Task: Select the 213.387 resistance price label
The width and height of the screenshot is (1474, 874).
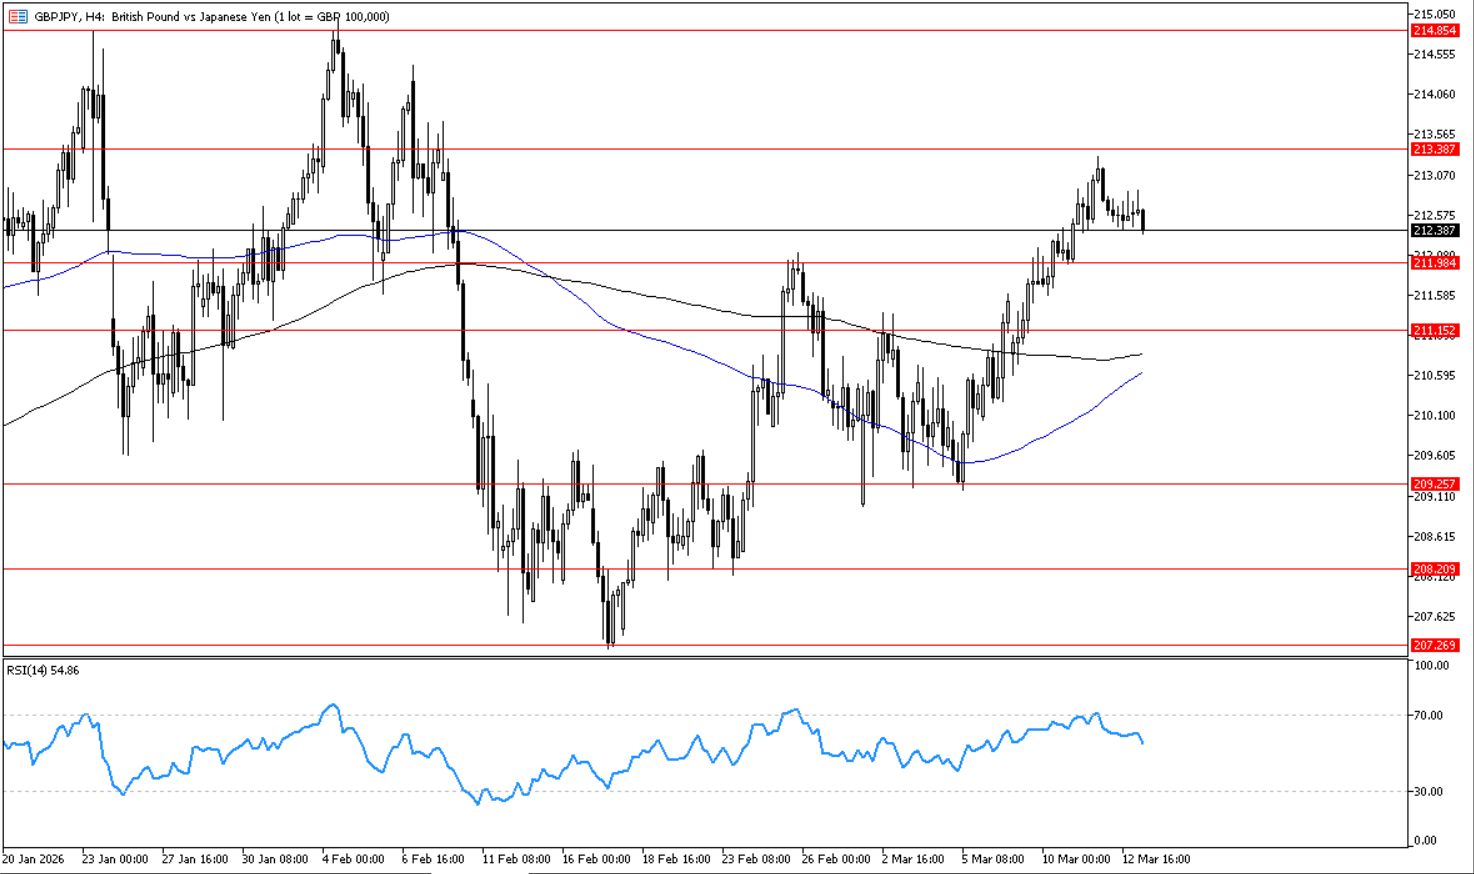Action: tap(1434, 149)
